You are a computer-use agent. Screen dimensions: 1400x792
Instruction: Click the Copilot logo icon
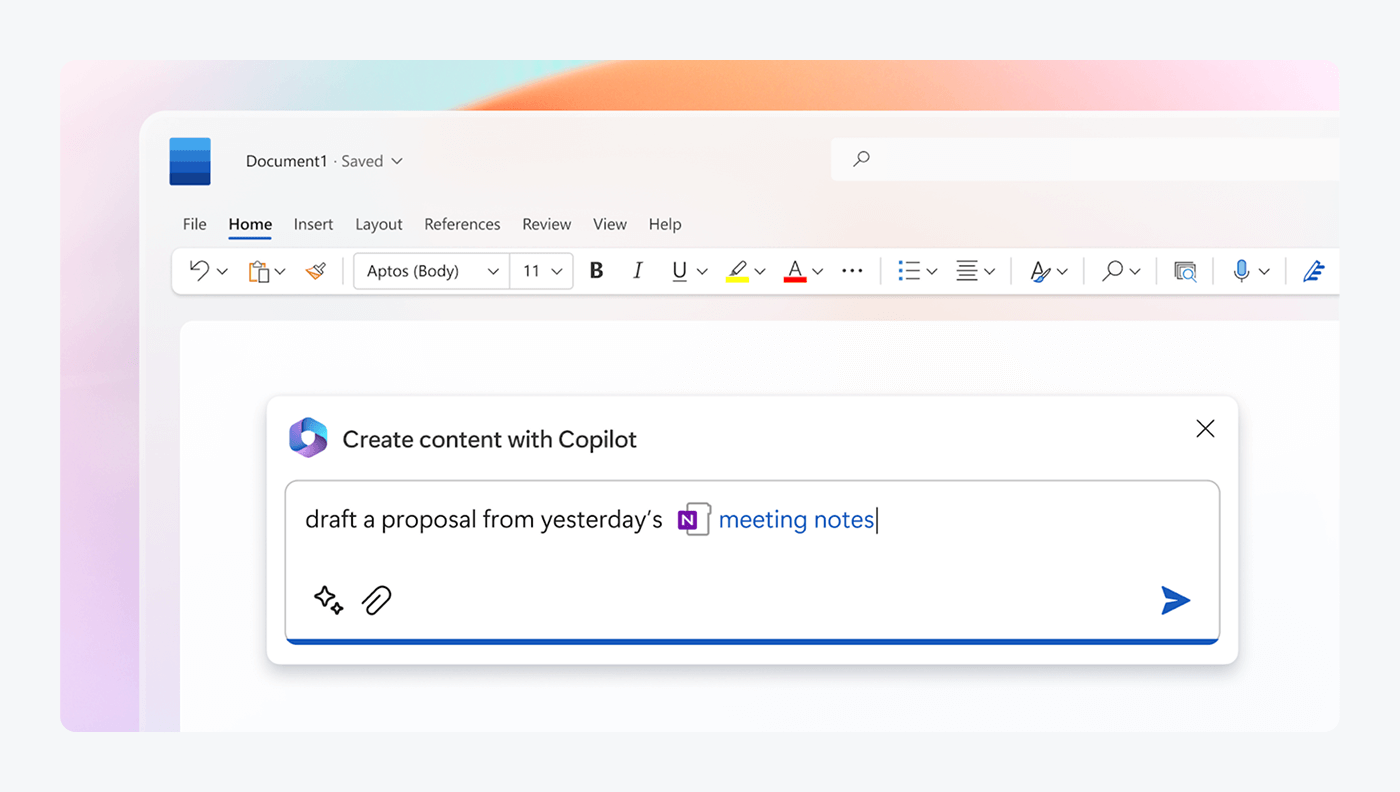click(308, 438)
